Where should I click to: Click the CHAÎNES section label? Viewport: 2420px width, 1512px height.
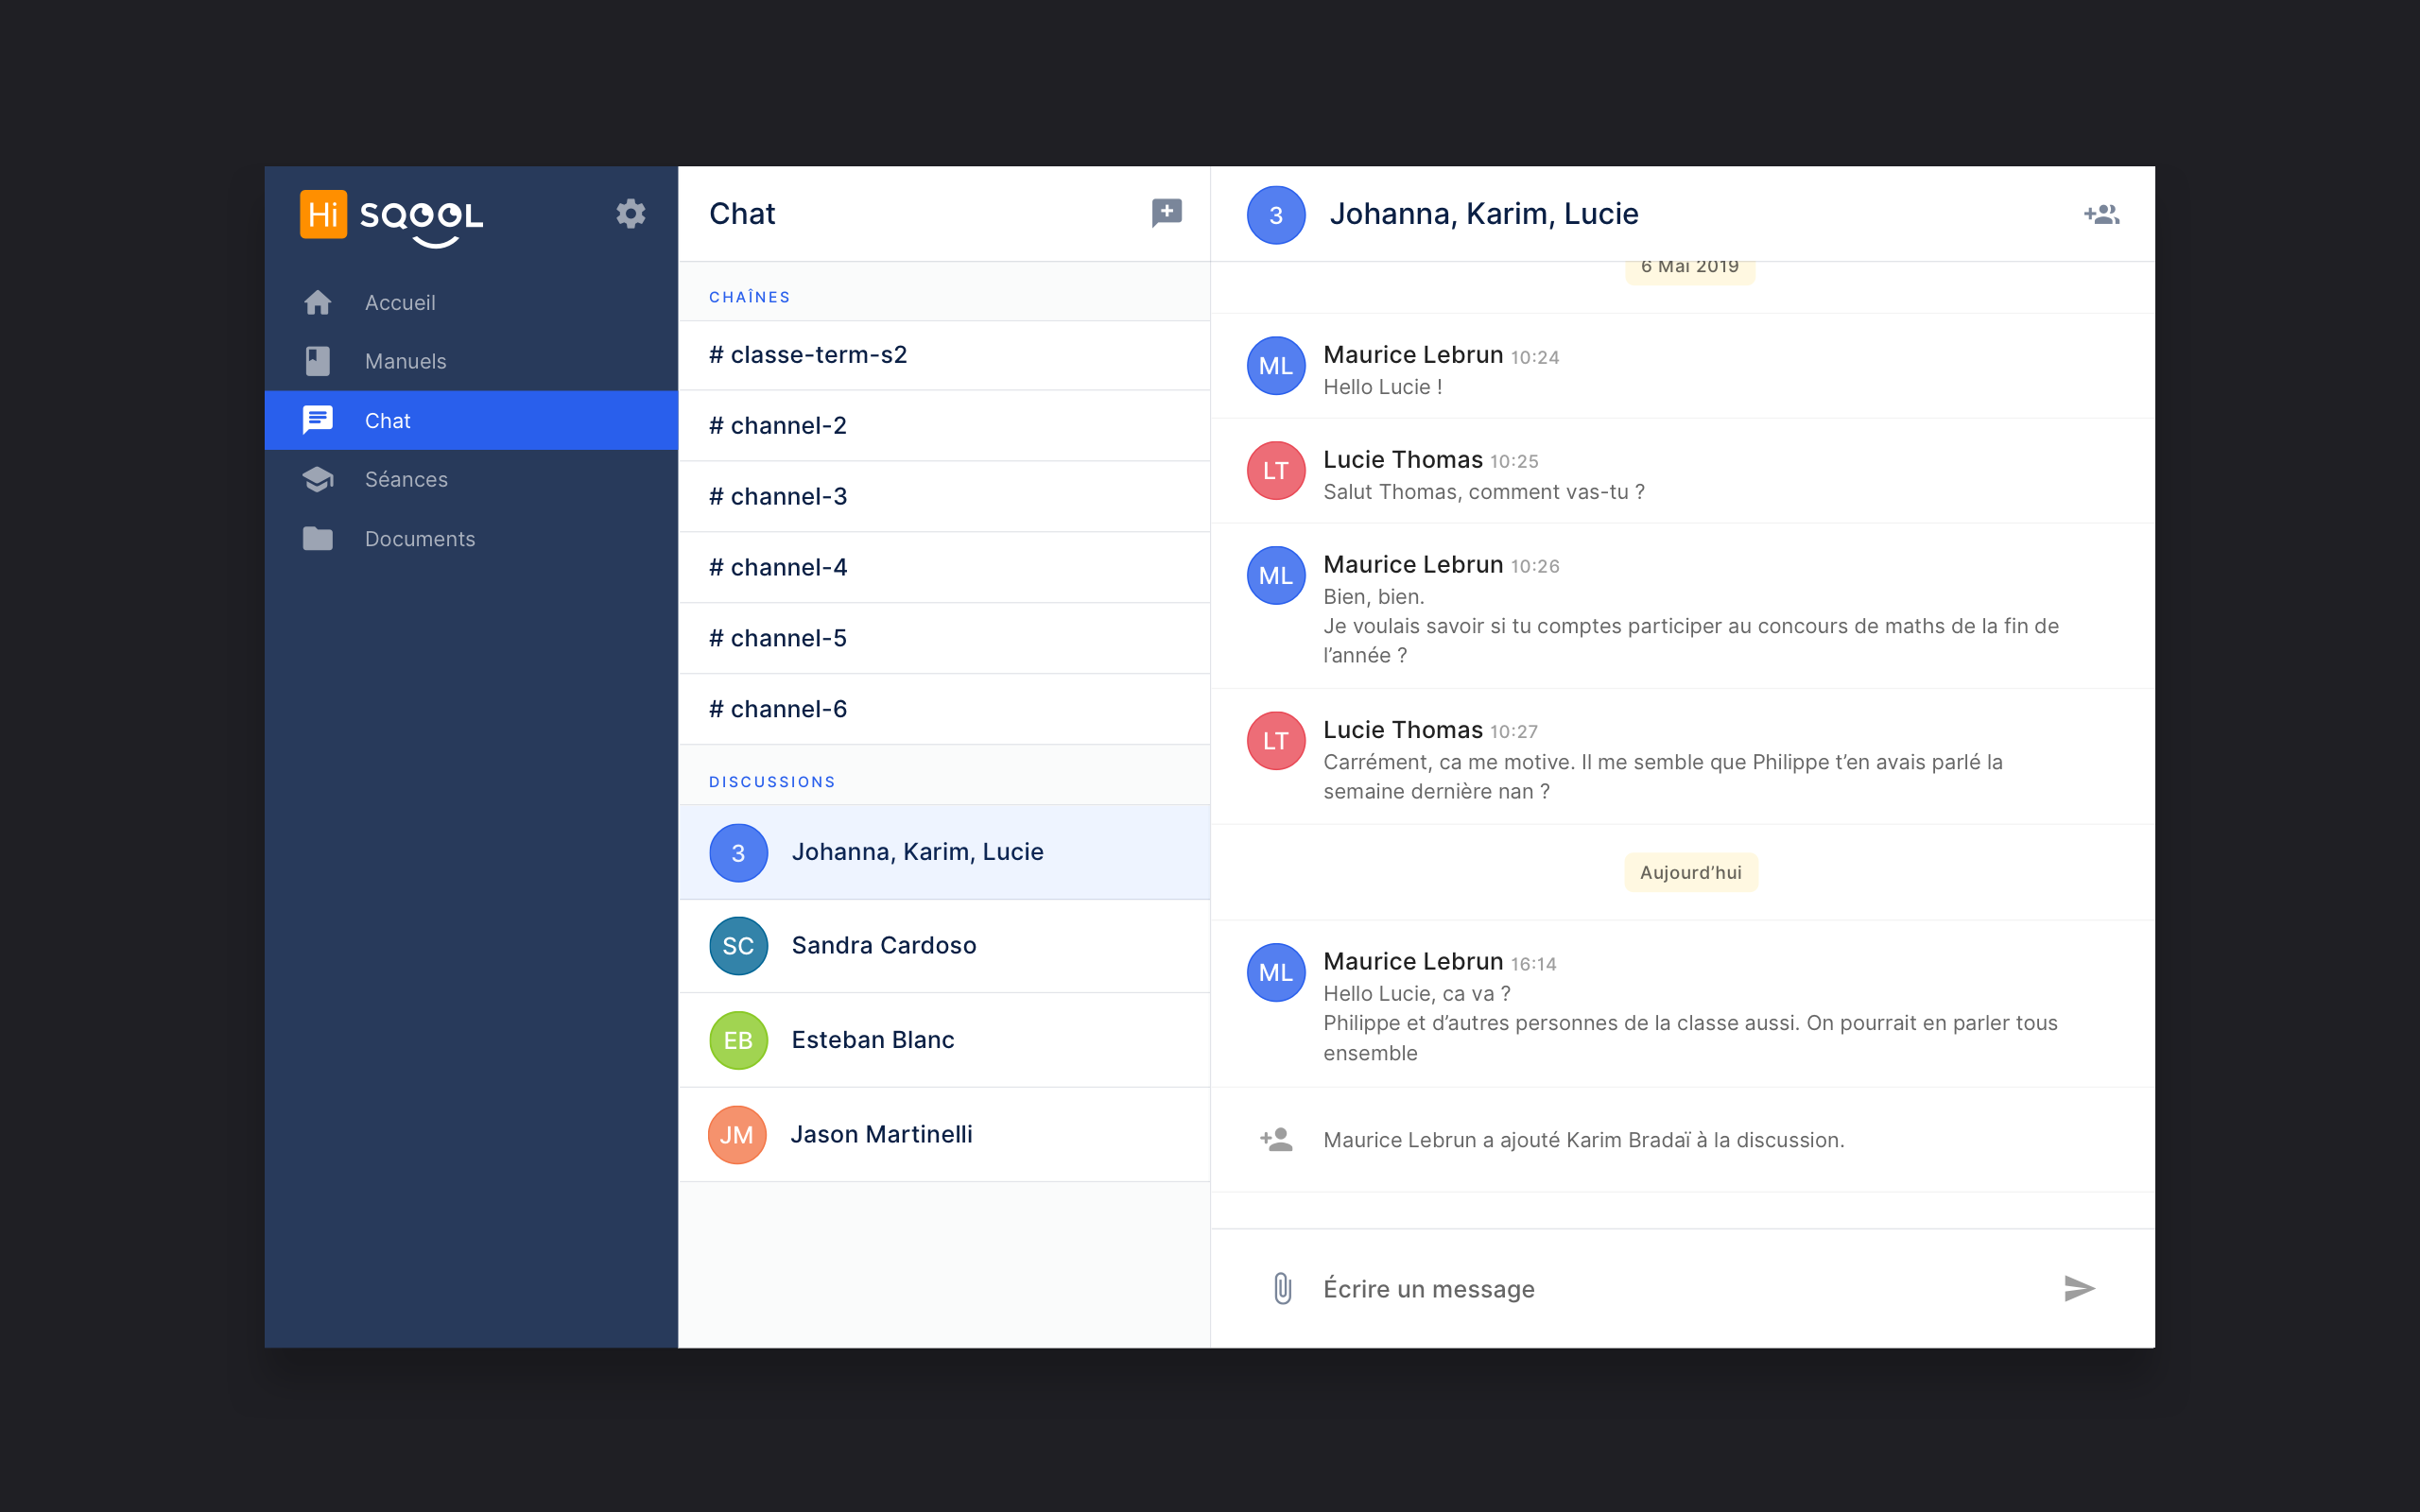point(750,297)
